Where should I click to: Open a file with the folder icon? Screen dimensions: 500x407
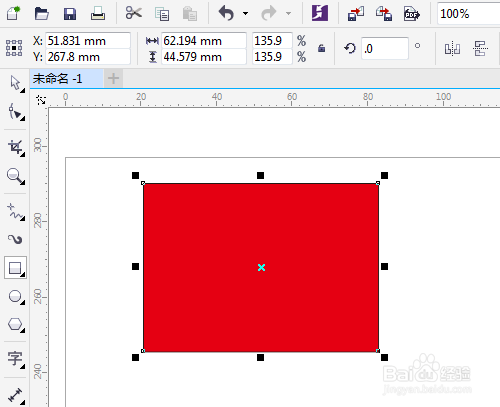42,14
